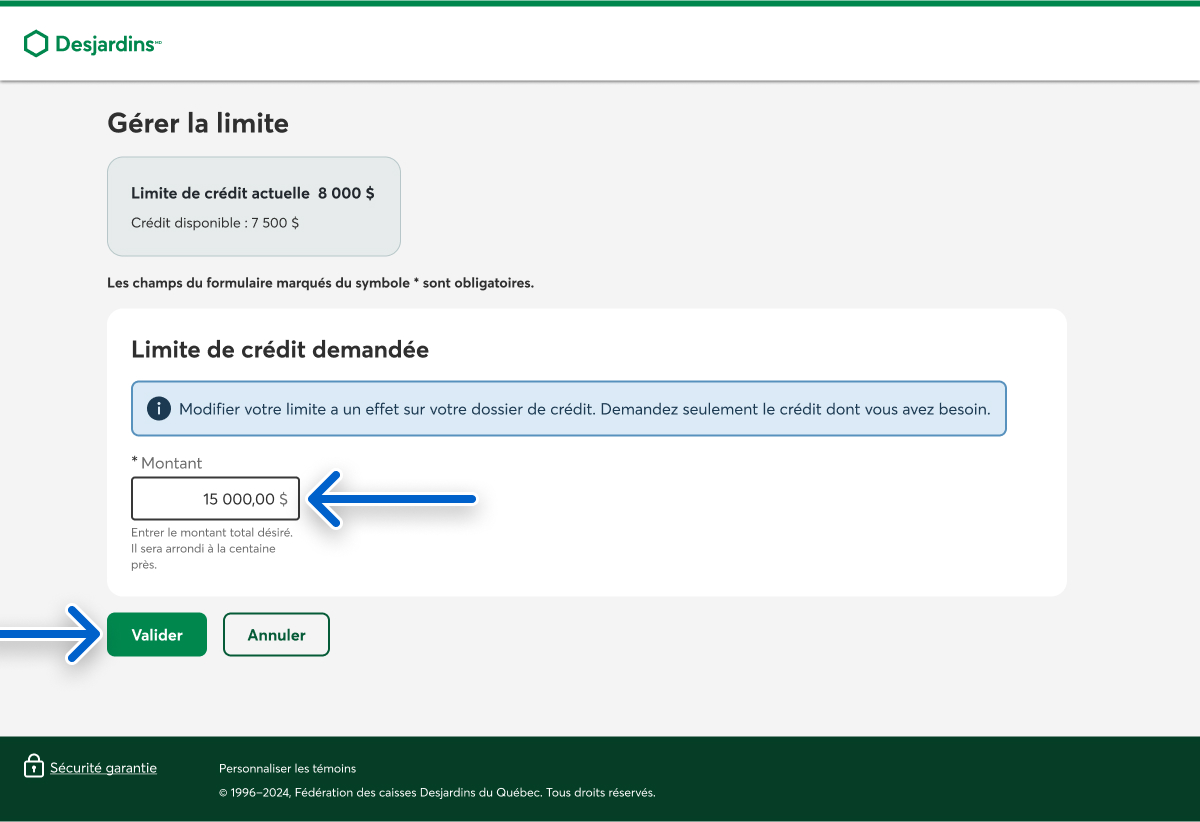Click the blue info circle icon
This screenshot has width=1200, height=822.
tap(158, 409)
